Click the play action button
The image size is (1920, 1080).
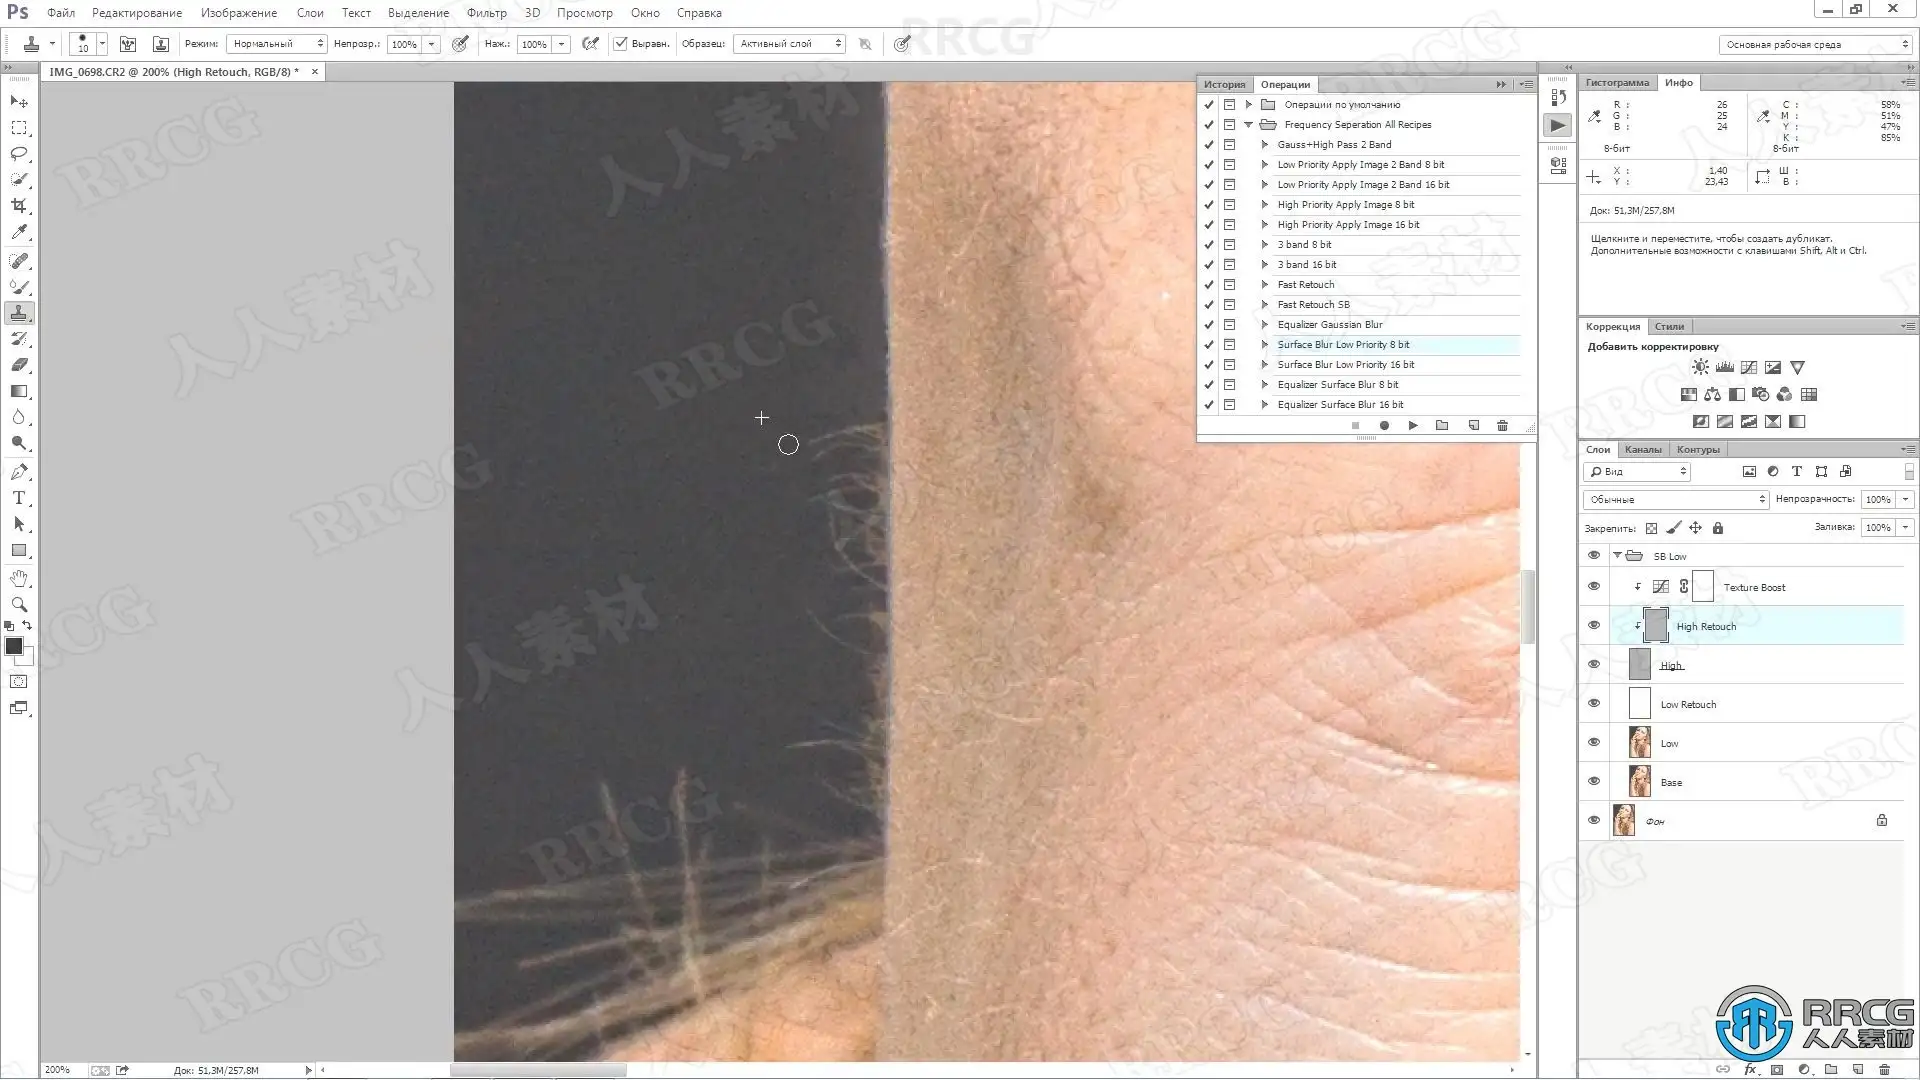(x=1413, y=426)
